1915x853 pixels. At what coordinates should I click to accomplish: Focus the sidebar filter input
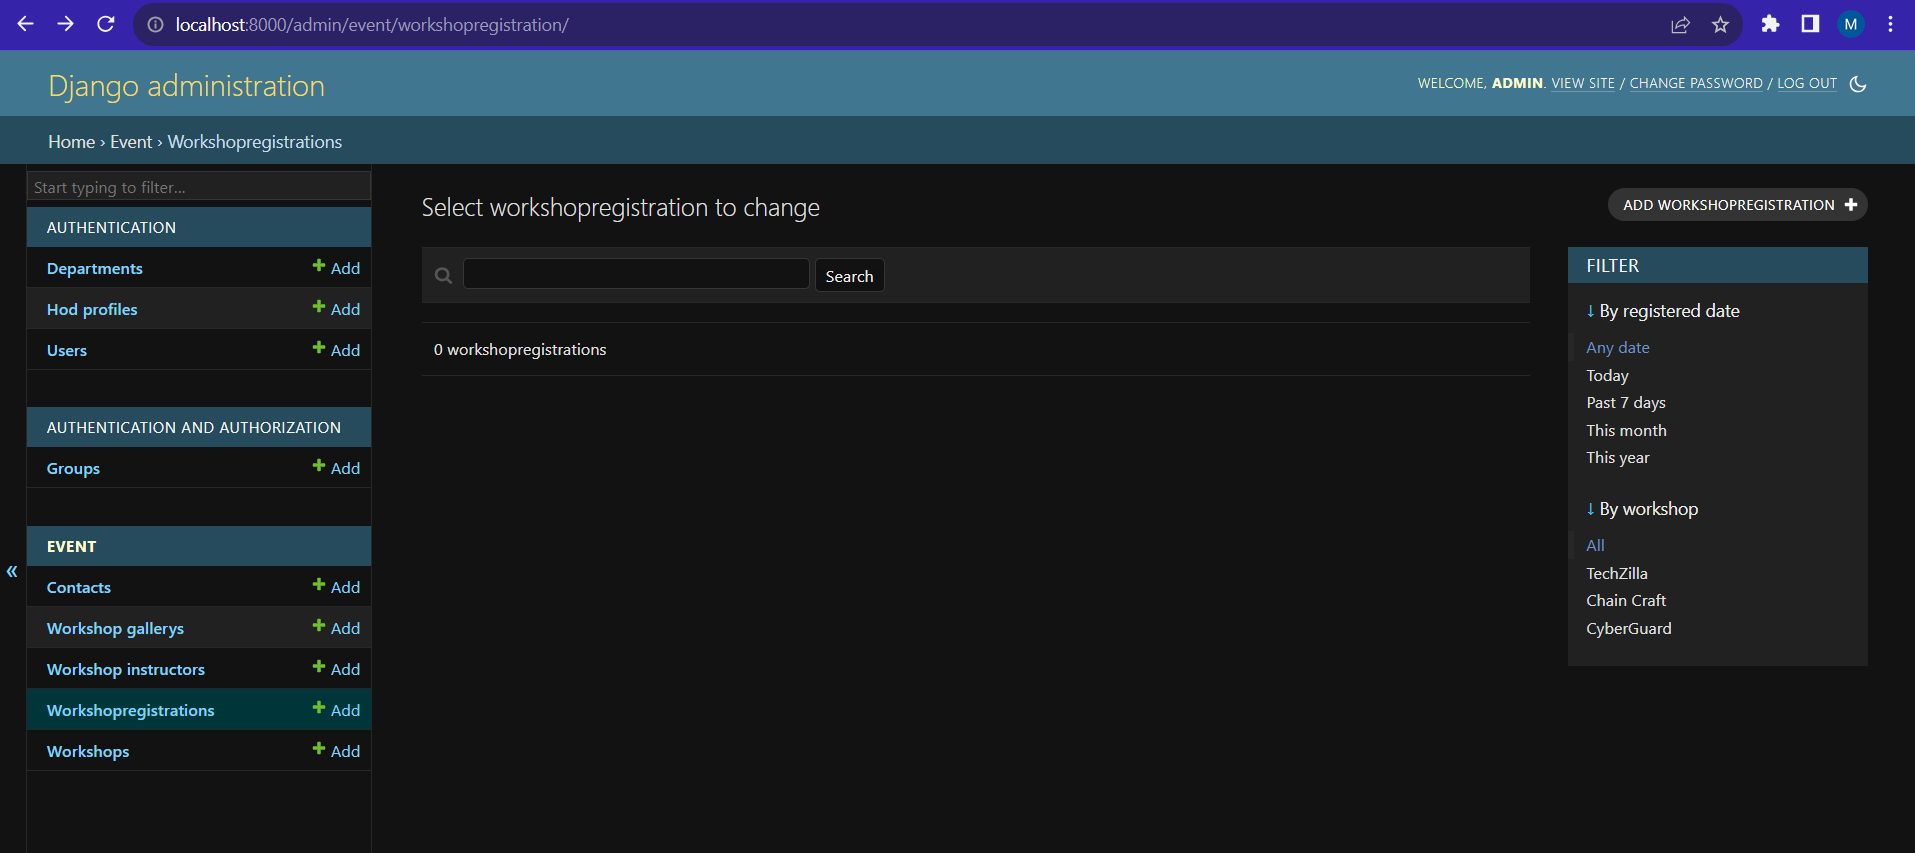pos(199,187)
